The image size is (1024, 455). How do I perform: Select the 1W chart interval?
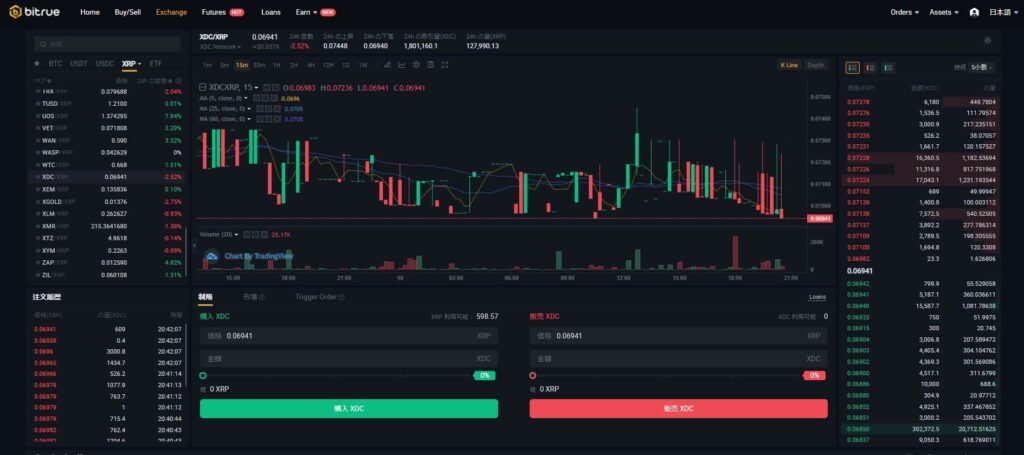coord(362,65)
